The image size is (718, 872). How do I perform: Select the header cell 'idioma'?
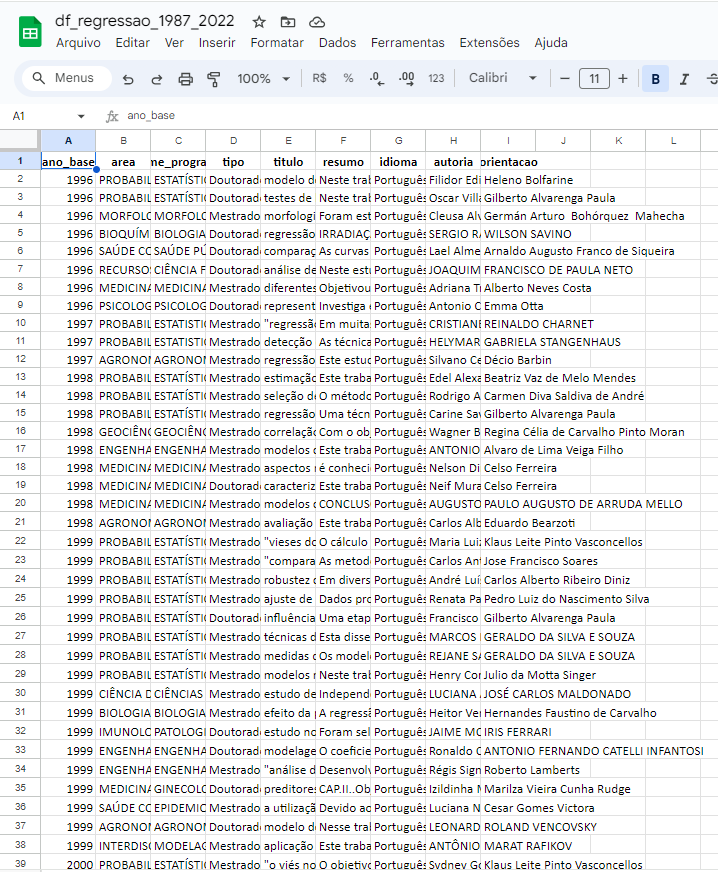click(398, 162)
